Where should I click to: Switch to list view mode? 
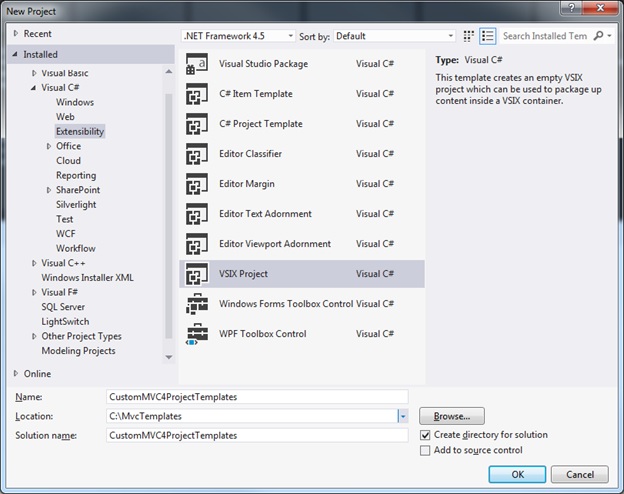(487, 36)
